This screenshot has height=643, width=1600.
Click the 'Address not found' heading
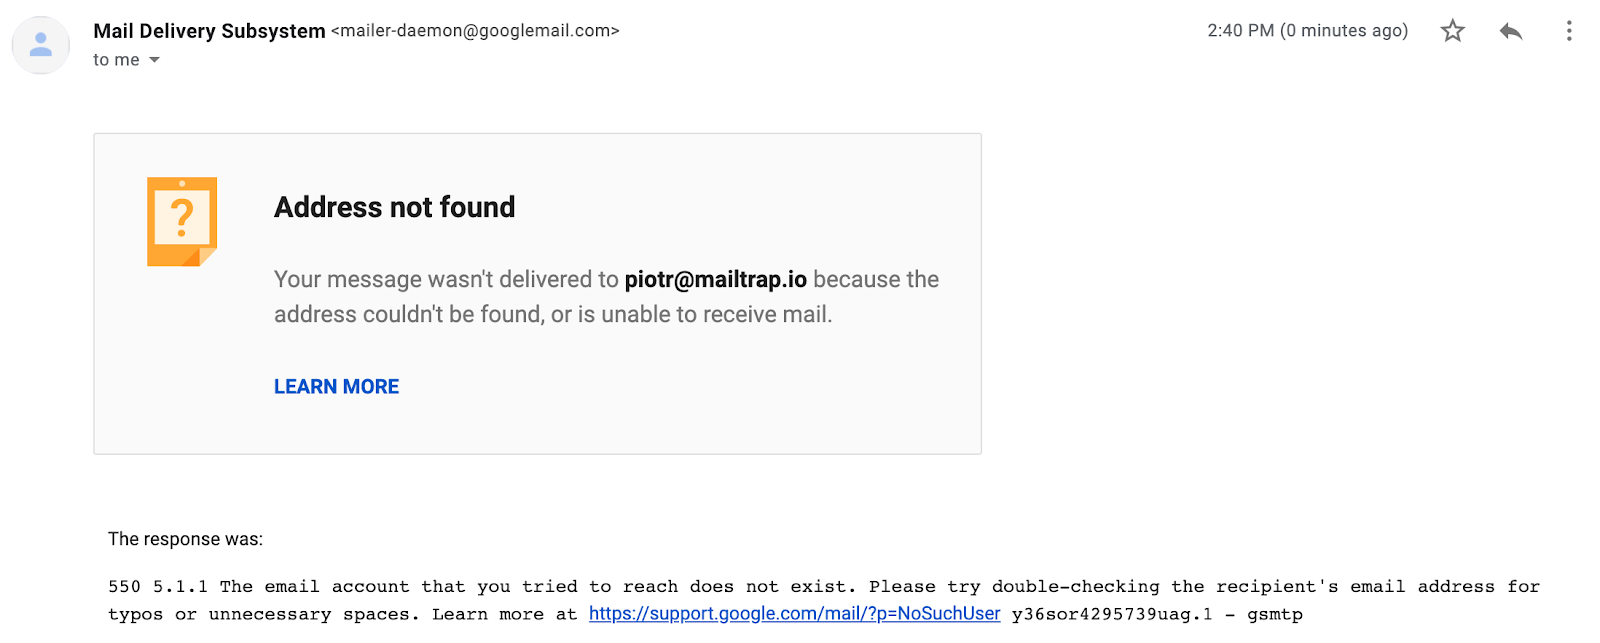click(395, 207)
